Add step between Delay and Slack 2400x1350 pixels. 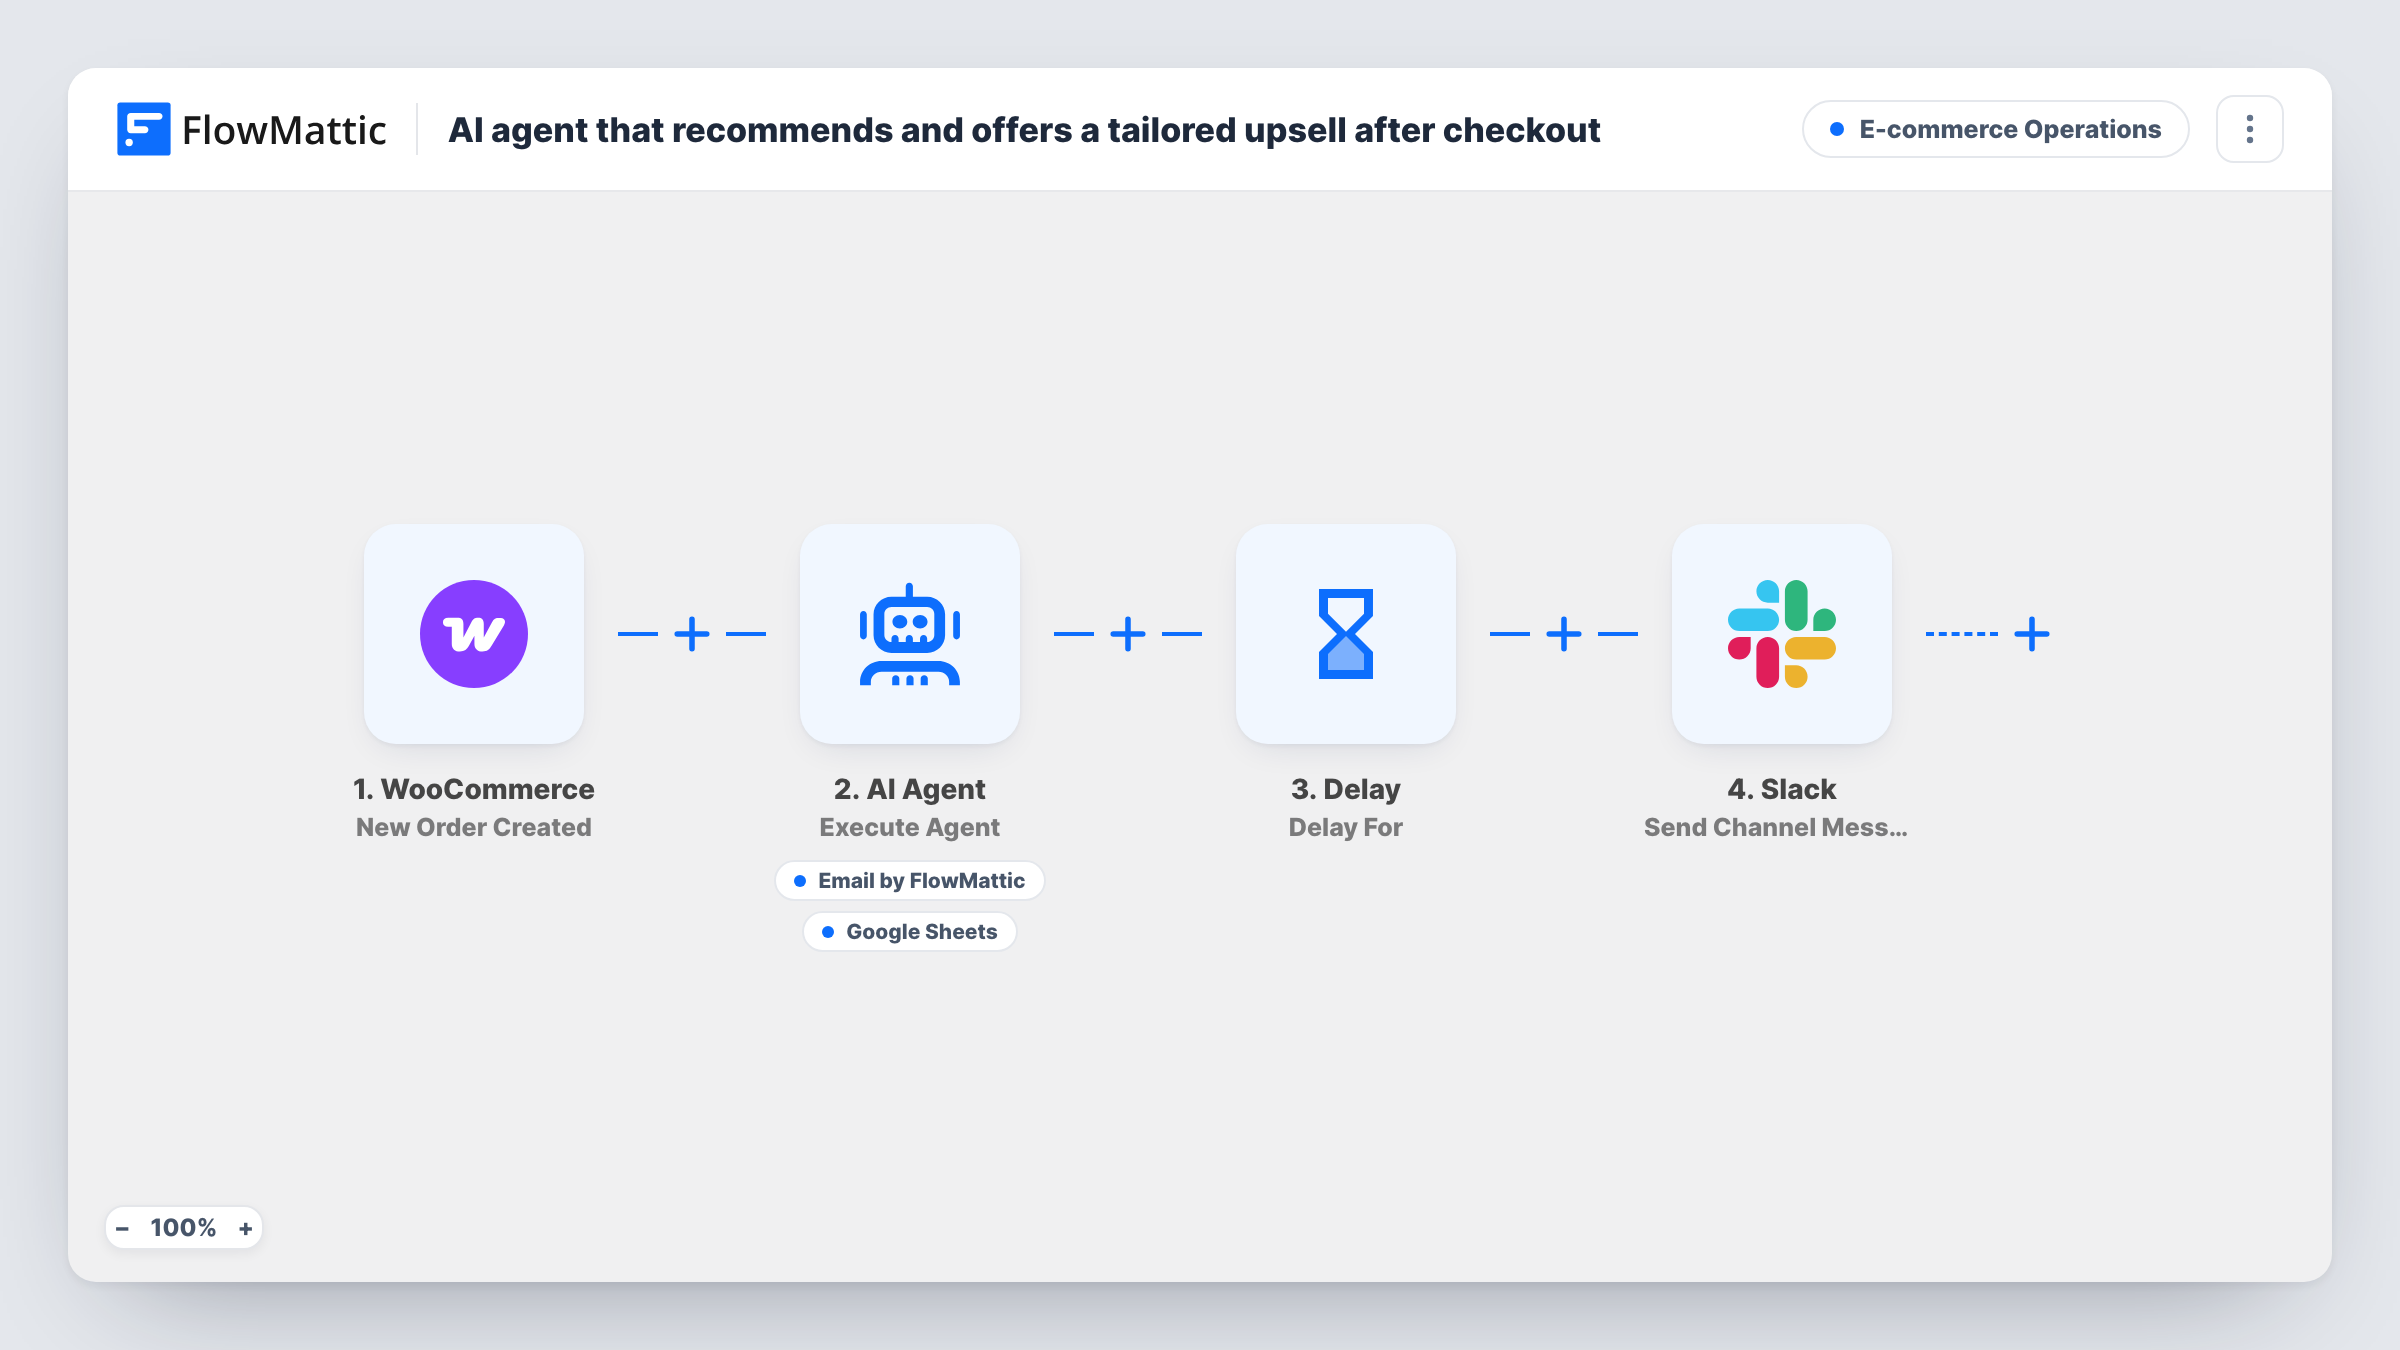click(1564, 634)
